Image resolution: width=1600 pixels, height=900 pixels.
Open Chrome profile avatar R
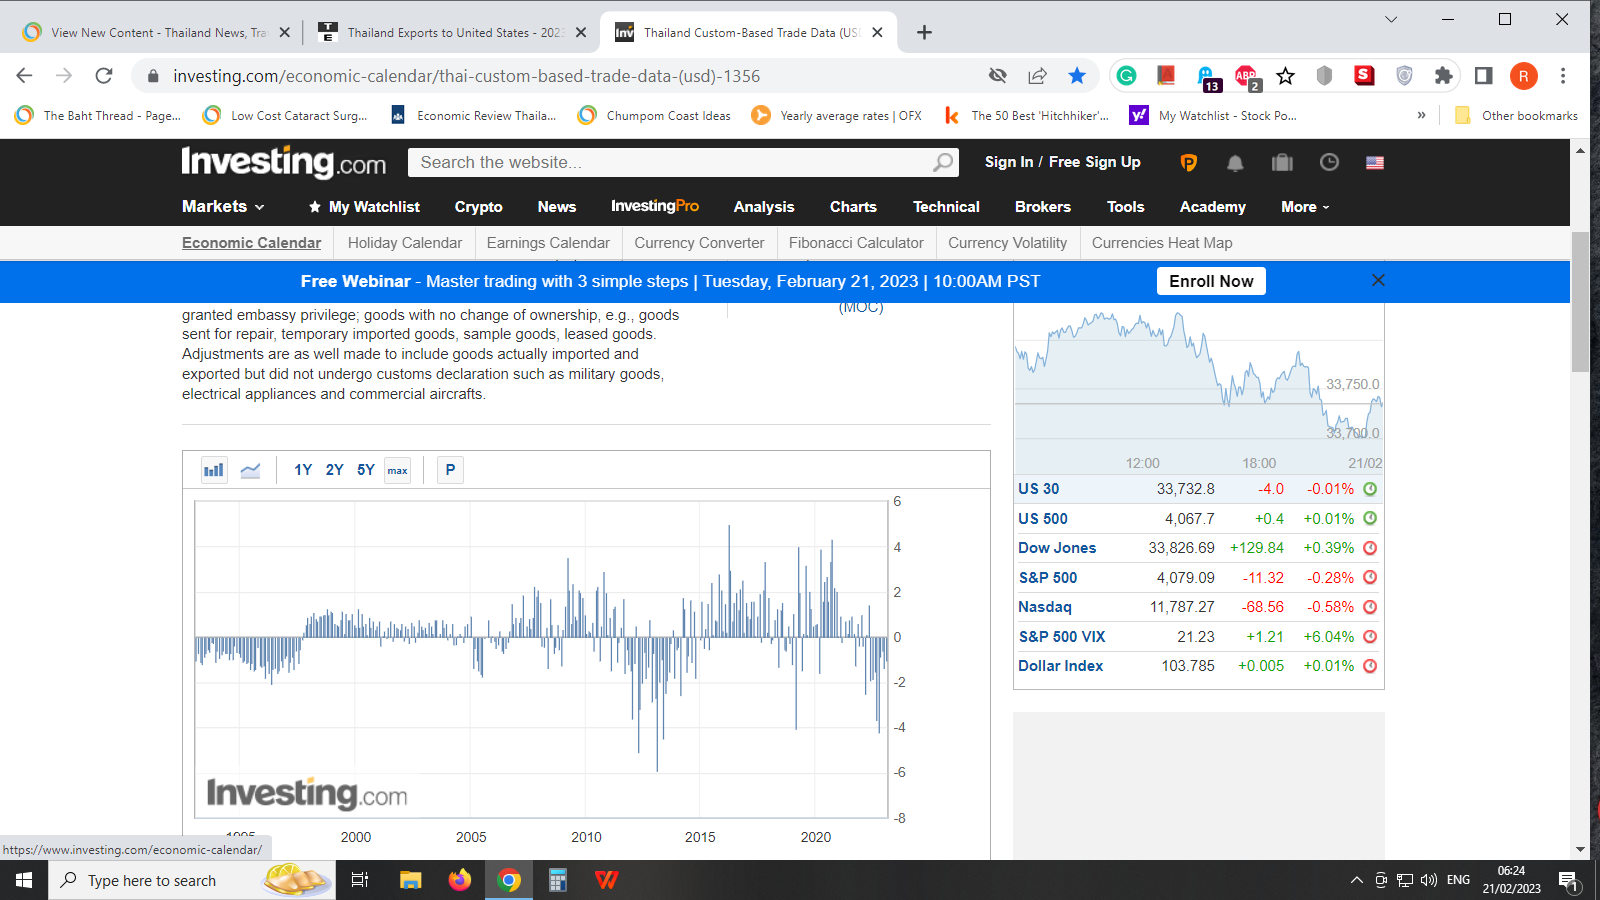[1524, 76]
